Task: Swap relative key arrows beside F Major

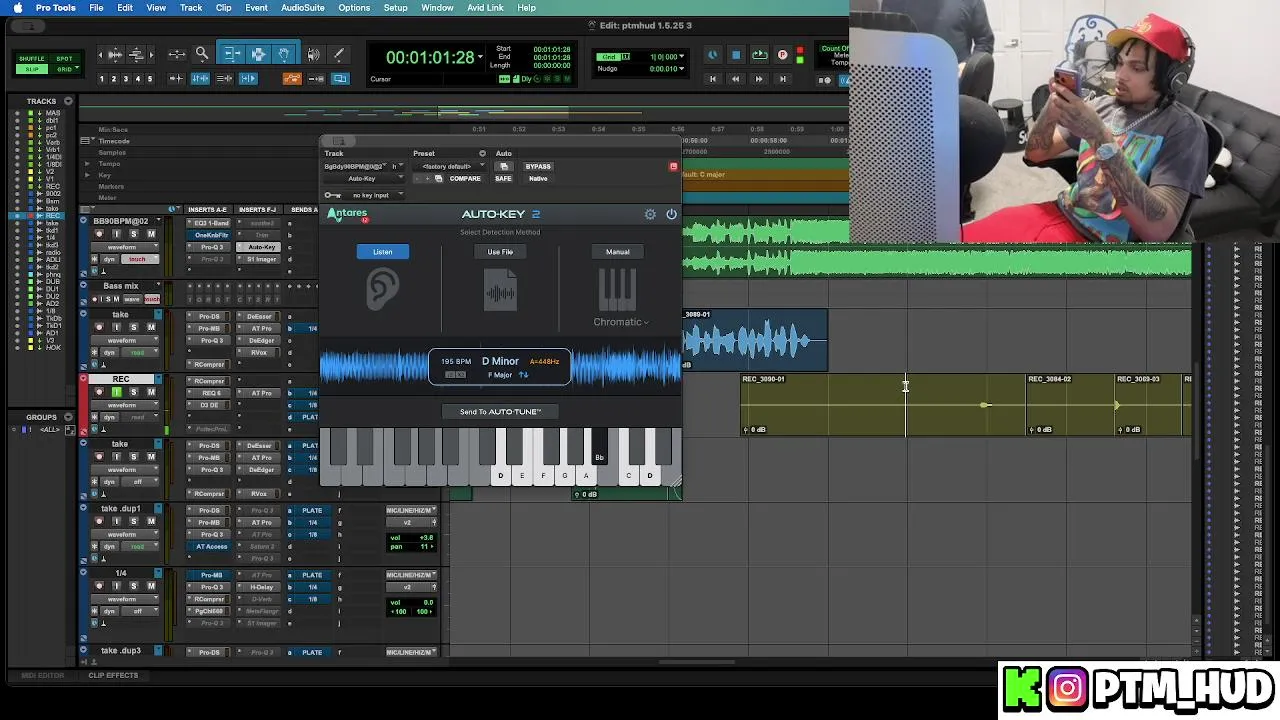Action: coord(523,375)
